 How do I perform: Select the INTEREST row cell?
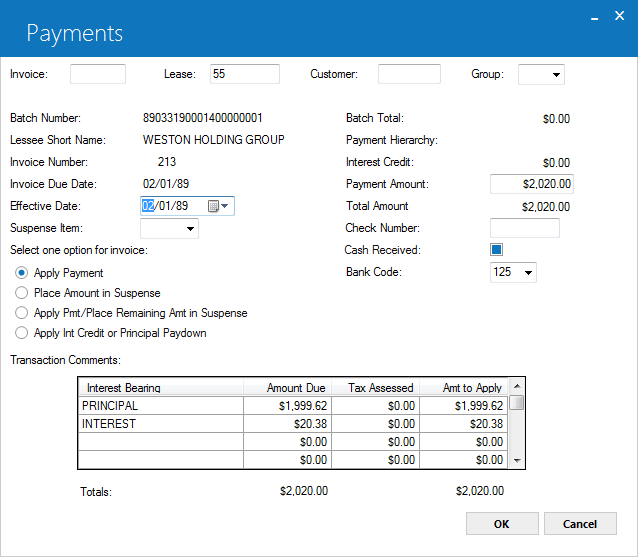click(161, 424)
